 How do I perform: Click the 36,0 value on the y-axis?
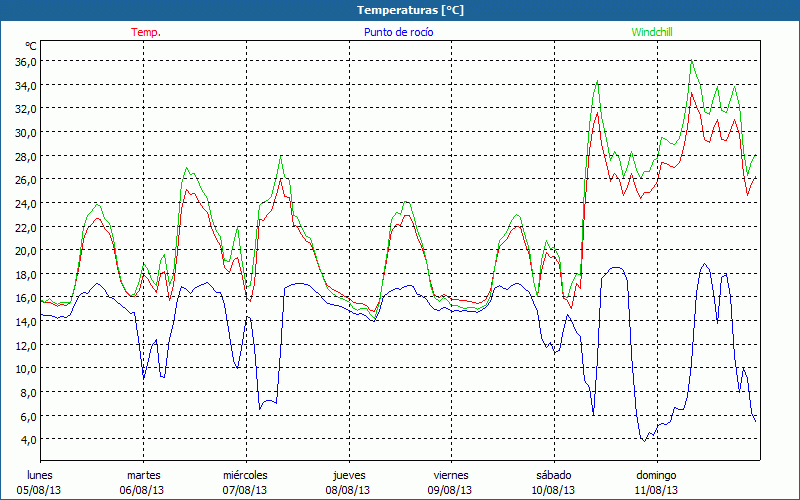pos(25,61)
